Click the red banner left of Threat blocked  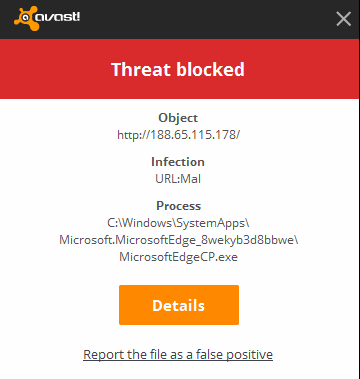(x=55, y=69)
